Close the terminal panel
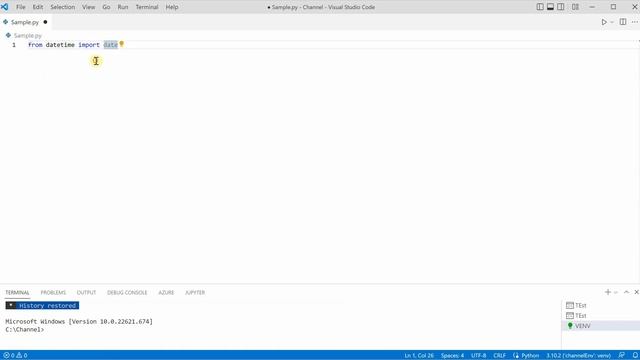 click(636, 292)
